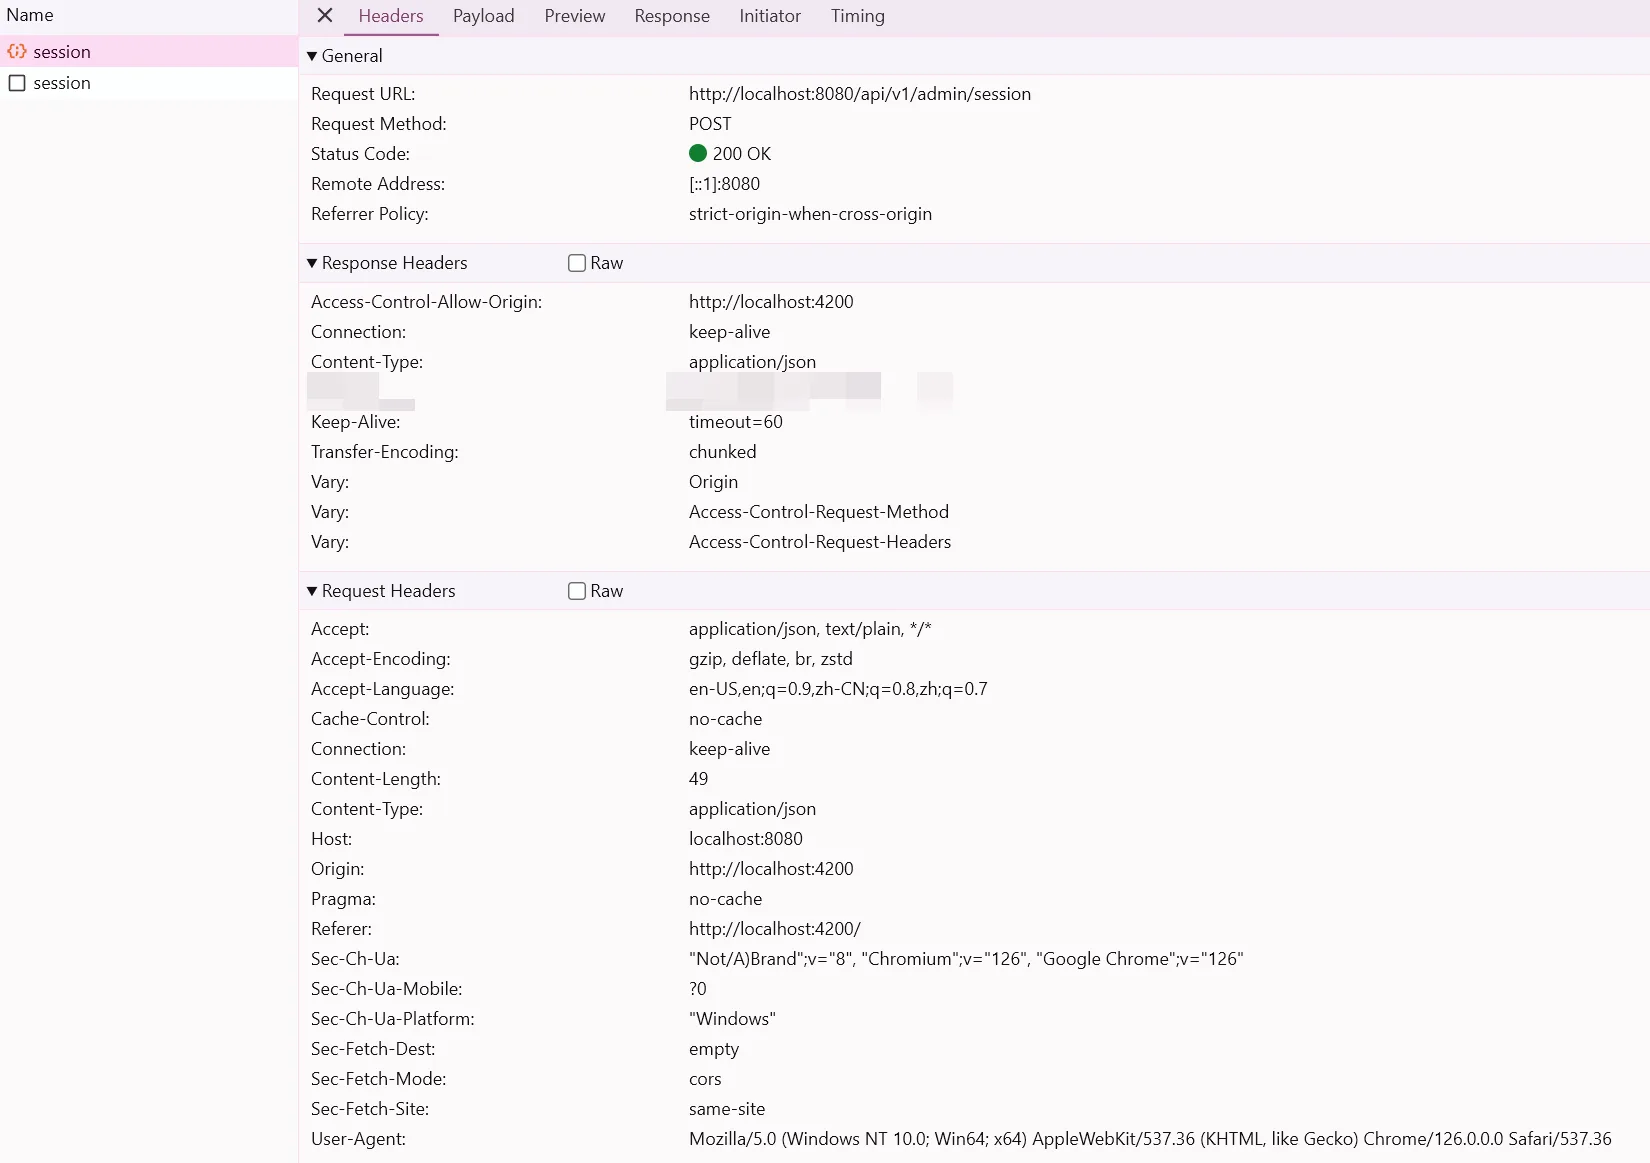
Task: Click the timeout=60 Keep-Alive value
Action: (x=736, y=422)
